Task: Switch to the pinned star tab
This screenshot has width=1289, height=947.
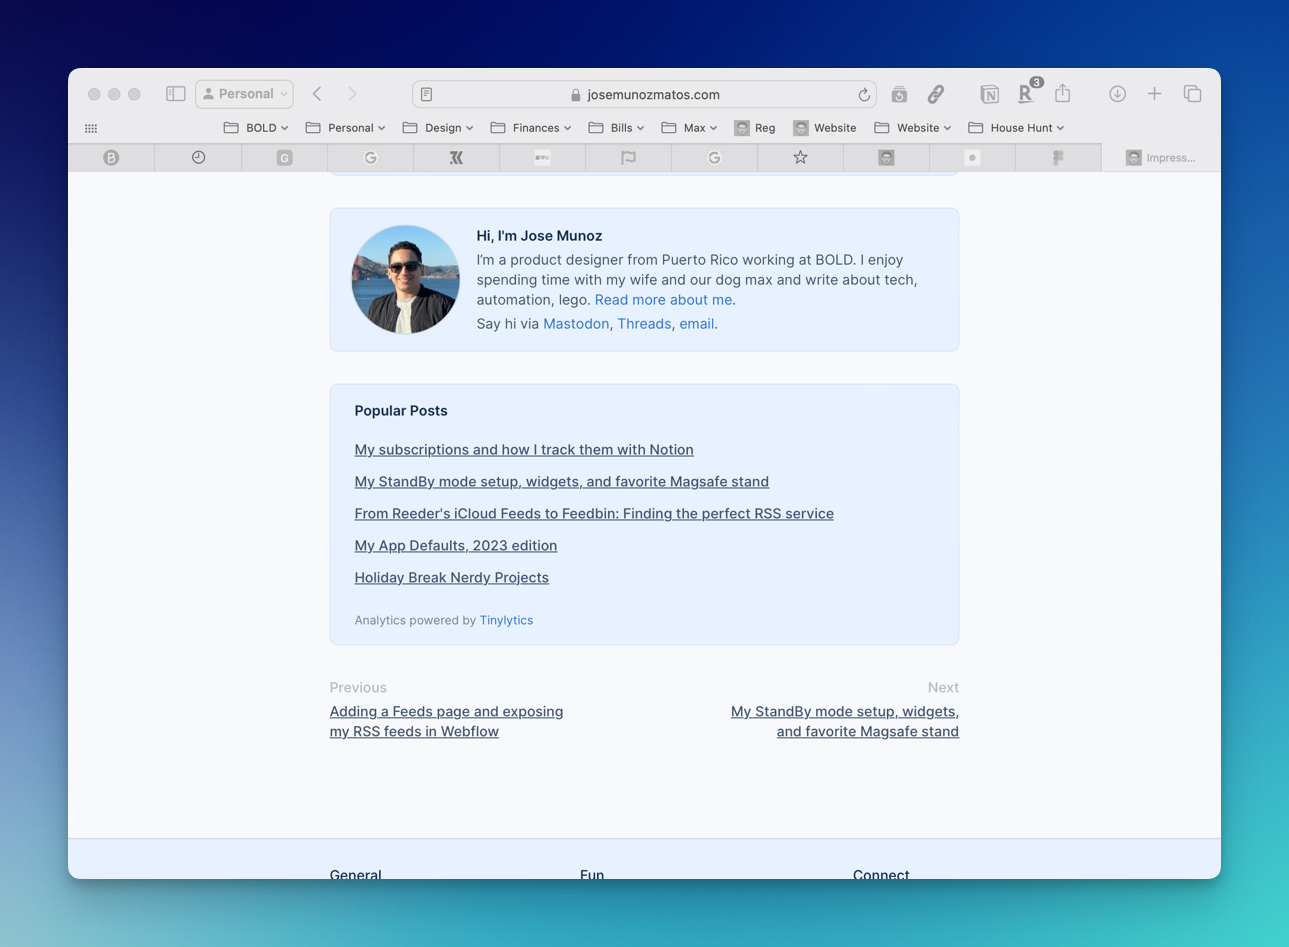Action: [800, 158]
